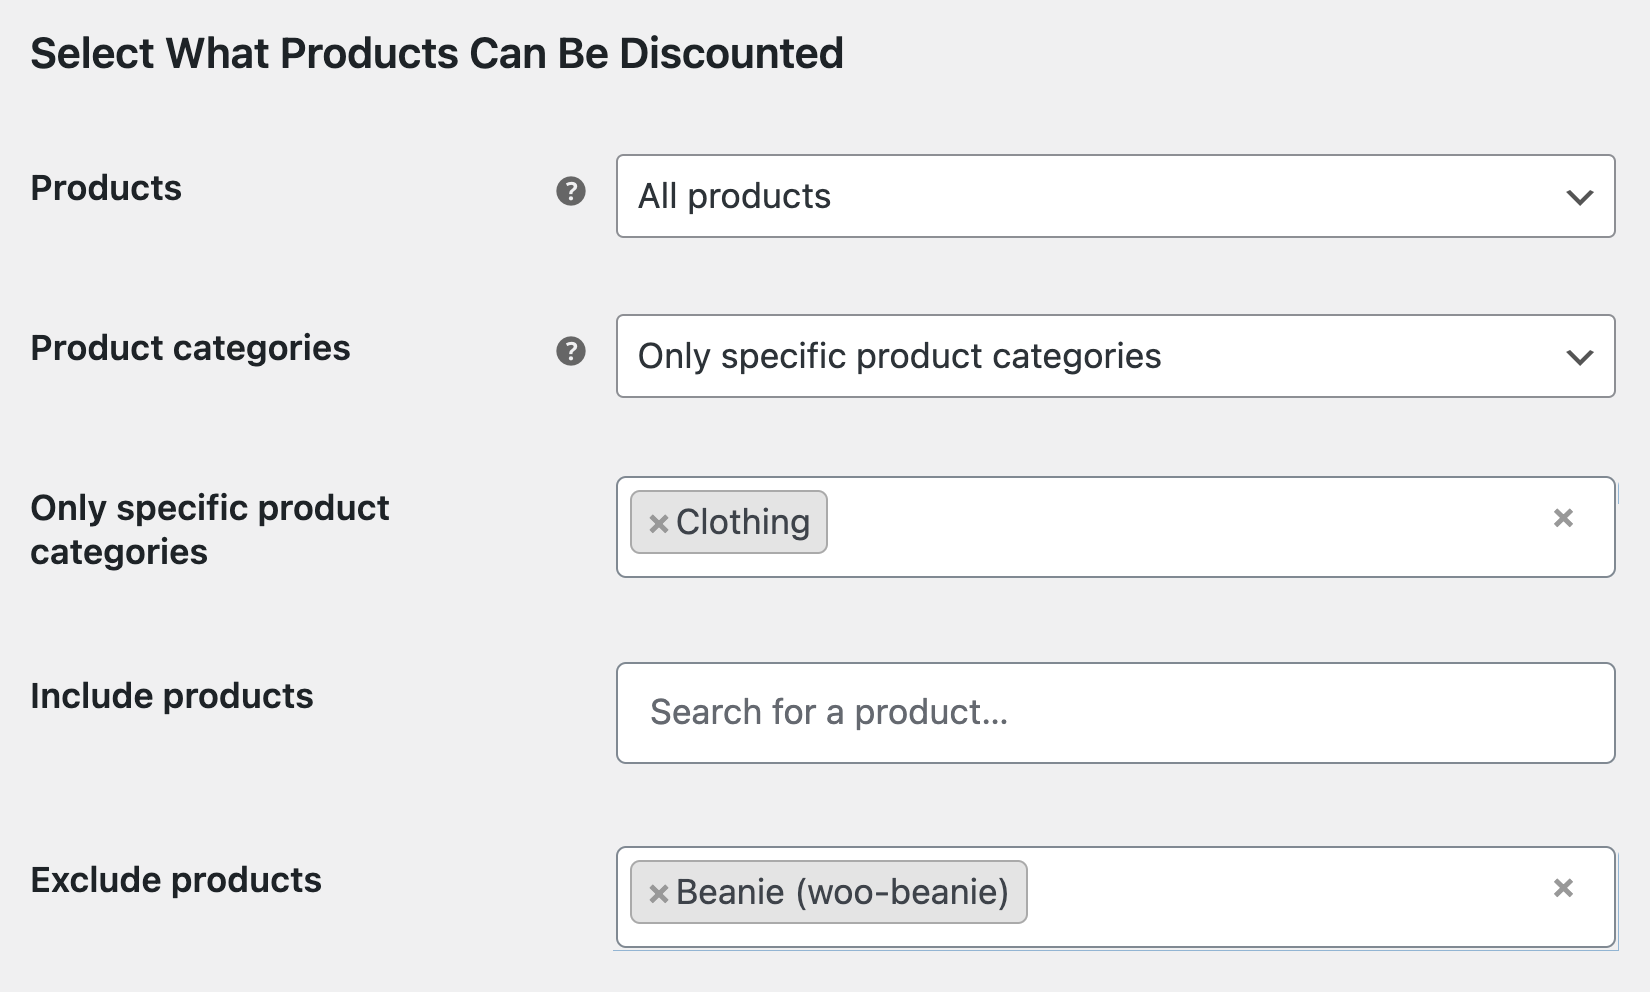Select the Clothing tag label

742,521
